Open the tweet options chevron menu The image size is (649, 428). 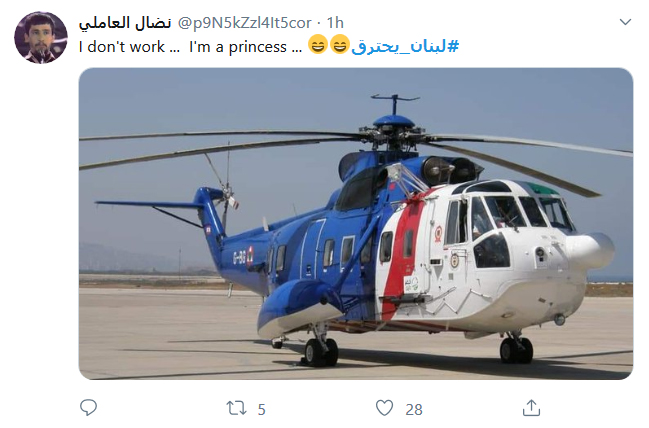(x=625, y=22)
